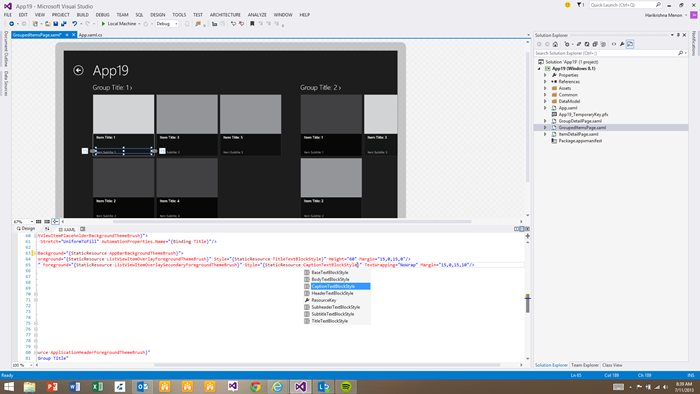Switch to the Team Explorer tab

click(585, 365)
